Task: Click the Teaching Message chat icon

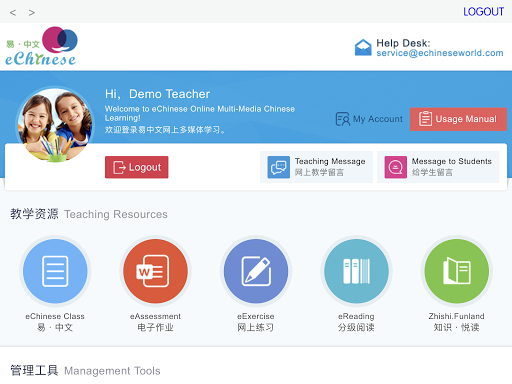Action: pos(279,167)
